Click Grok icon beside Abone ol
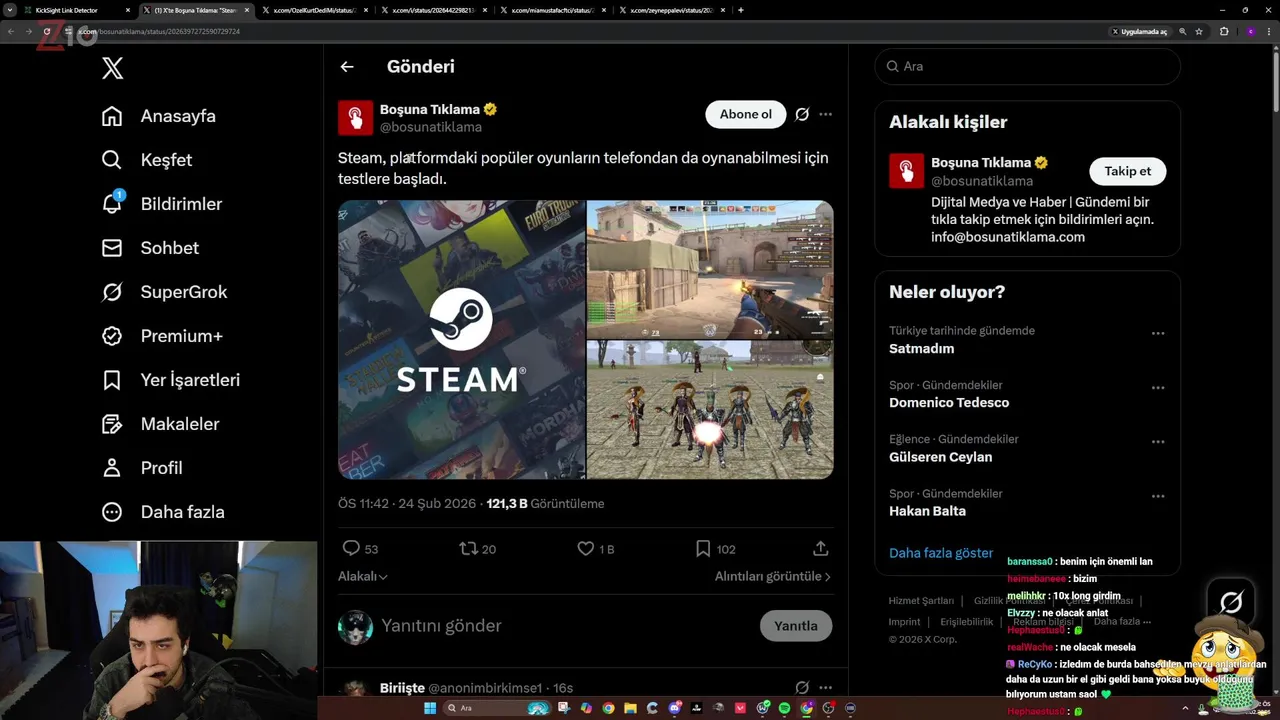 click(x=802, y=114)
